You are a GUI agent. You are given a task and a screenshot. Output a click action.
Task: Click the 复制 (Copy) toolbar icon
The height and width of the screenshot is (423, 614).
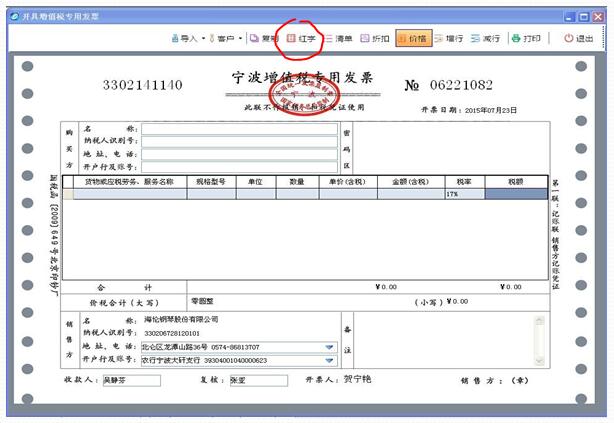click(263, 38)
